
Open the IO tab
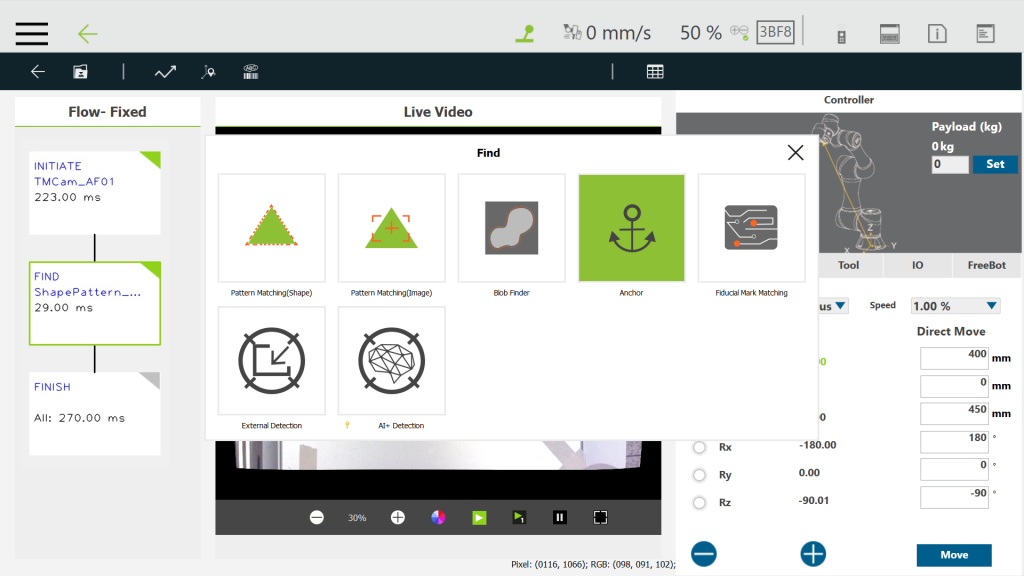pyautogui.click(x=917, y=266)
